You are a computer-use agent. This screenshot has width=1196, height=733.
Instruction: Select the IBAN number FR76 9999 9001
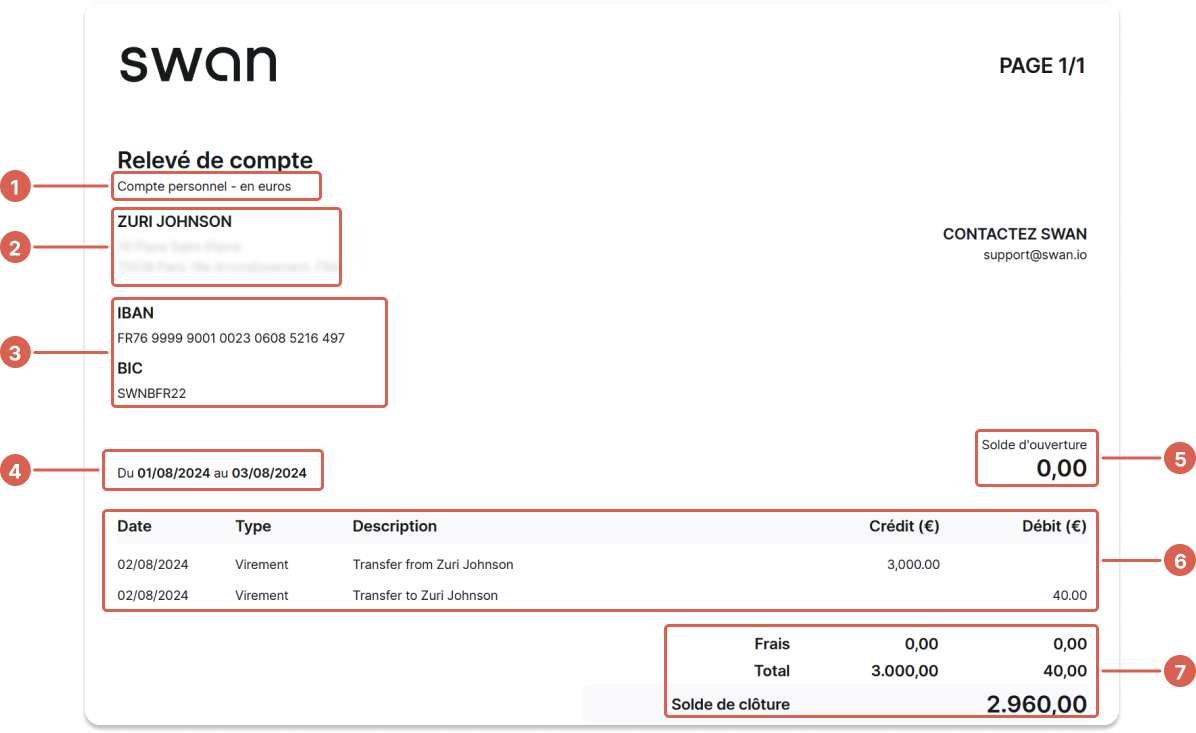coord(231,338)
